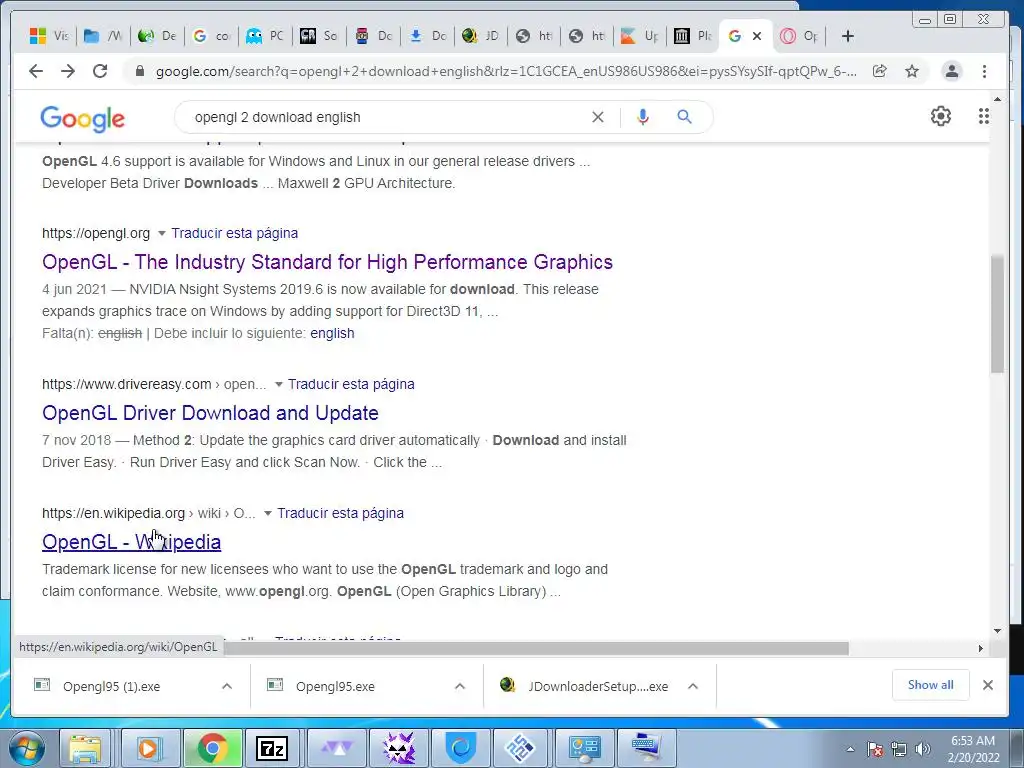The height and width of the screenshot is (768, 1024).
Task: Start voice search with microphone icon
Action: click(643, 117)
